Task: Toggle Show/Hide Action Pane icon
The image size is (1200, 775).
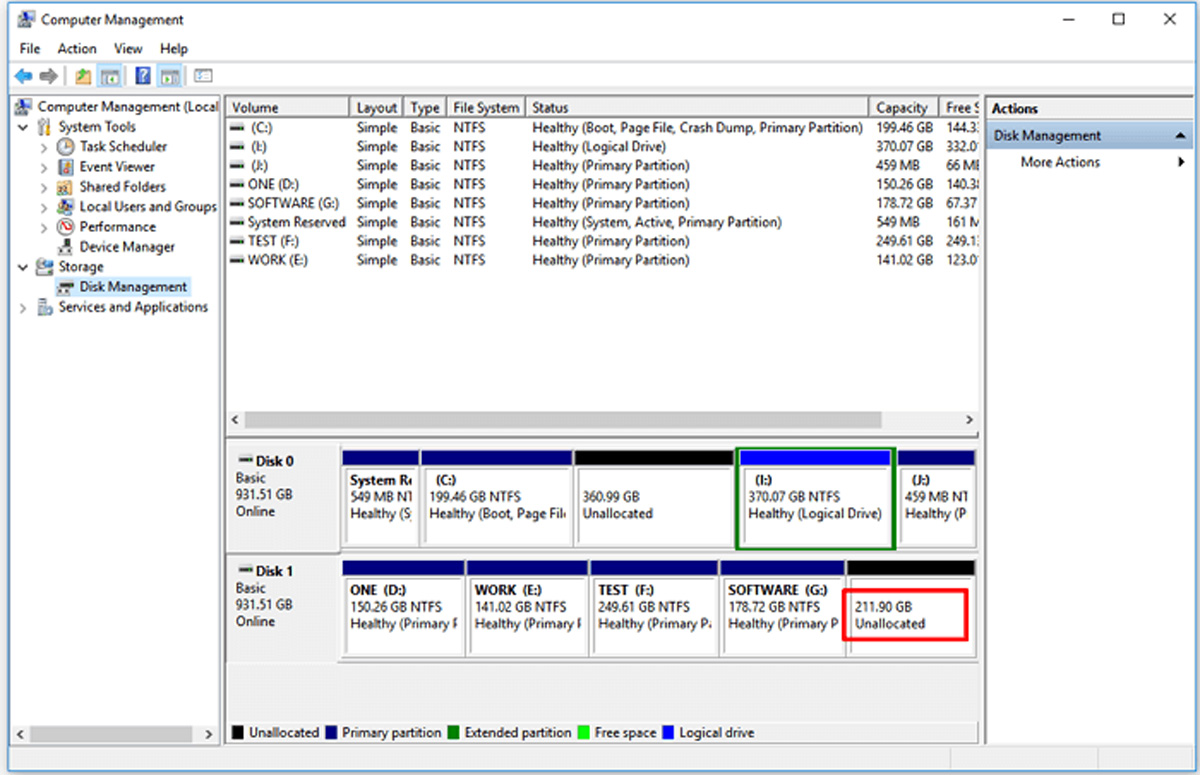Action: [x=169, y=75]
